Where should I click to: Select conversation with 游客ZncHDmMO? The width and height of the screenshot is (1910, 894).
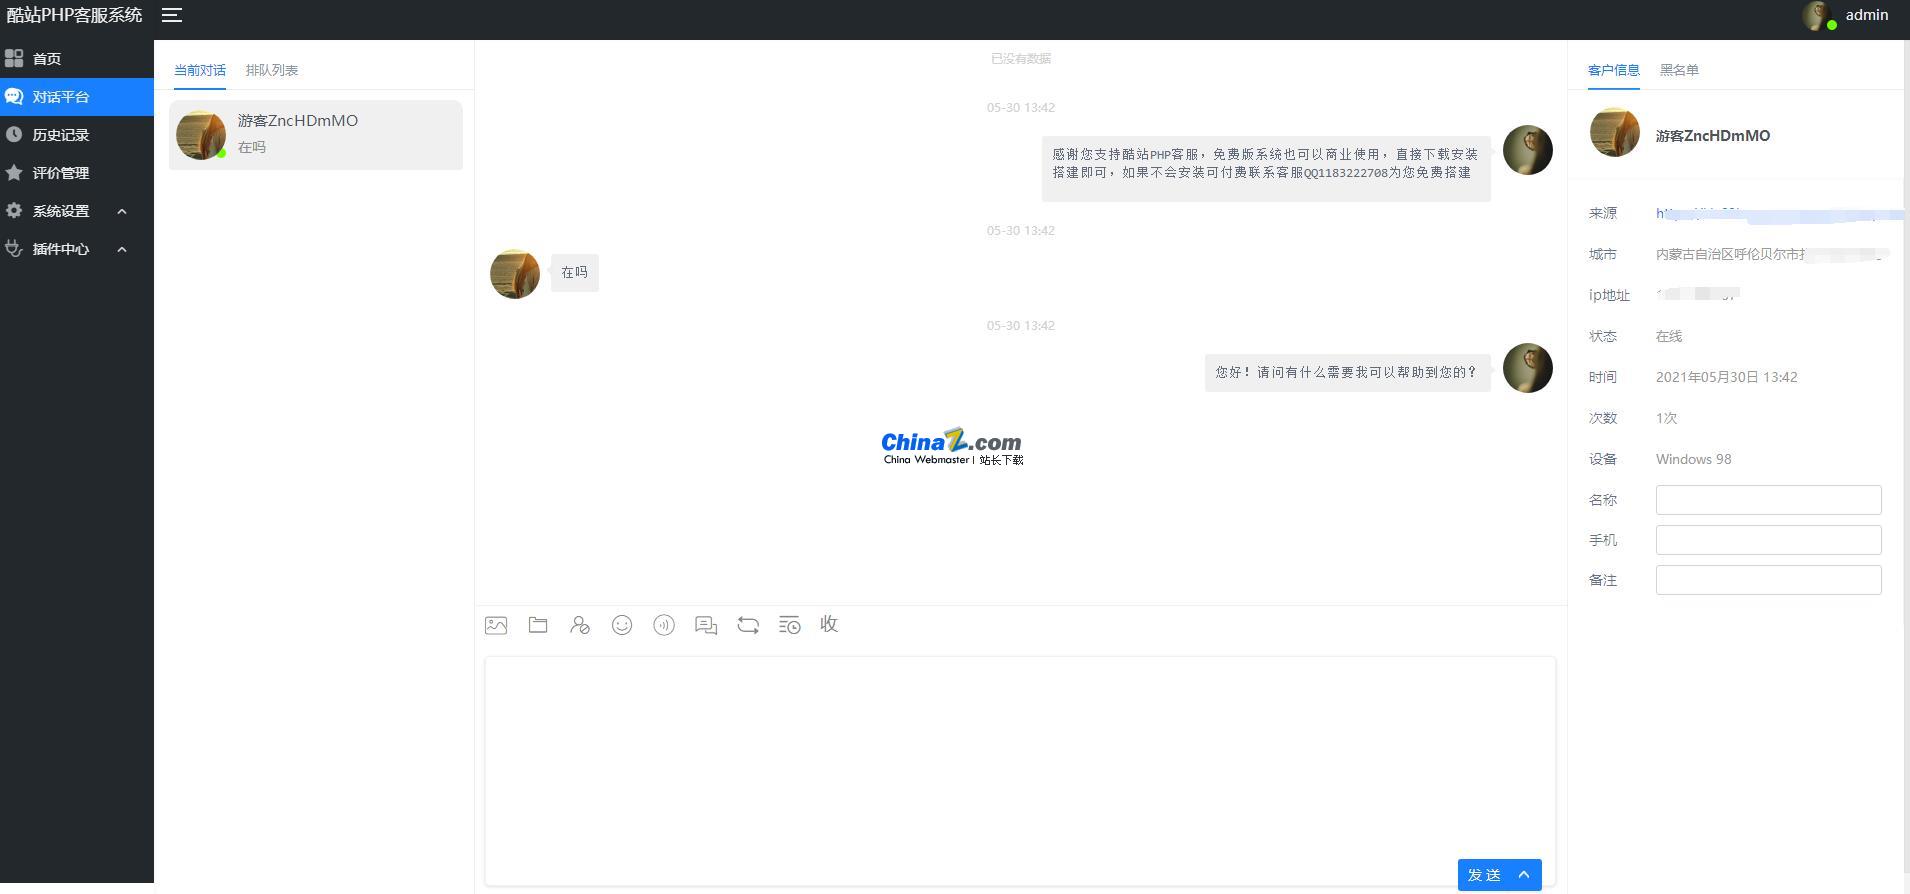(x=315, y=135)
